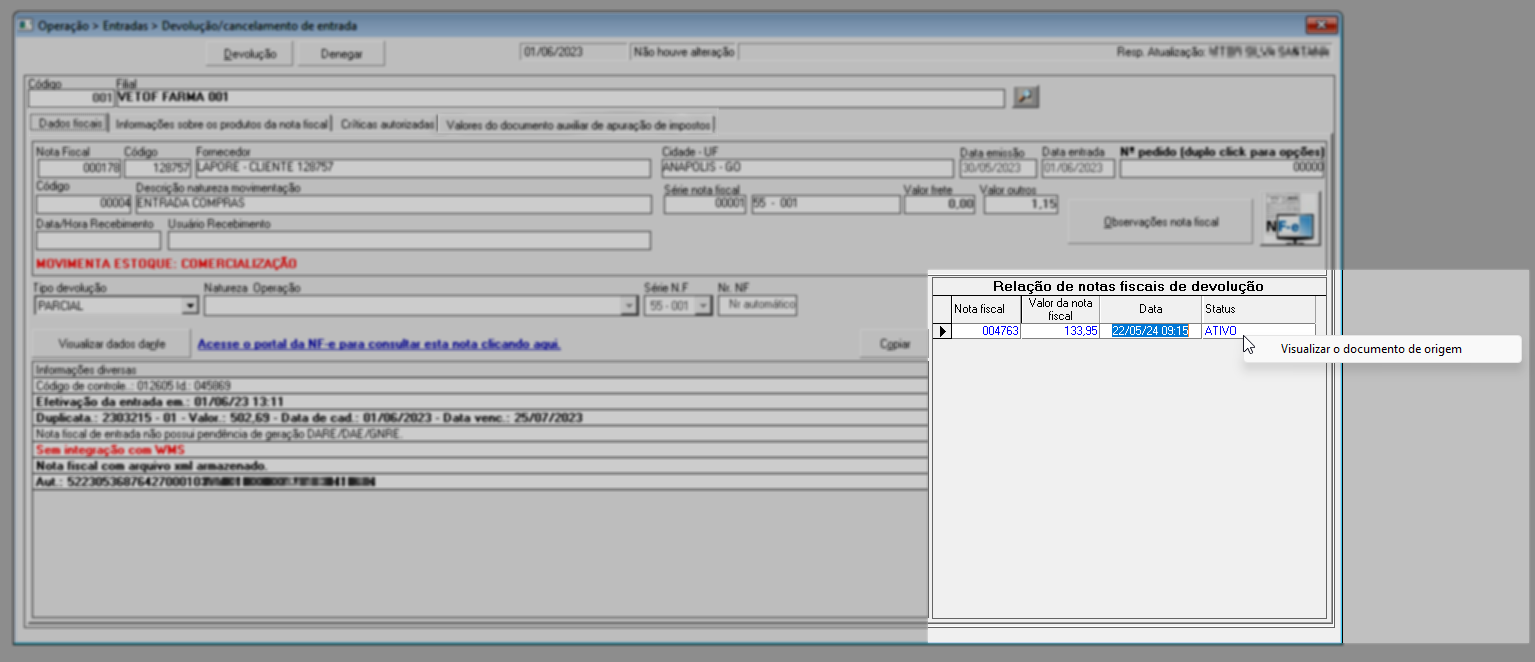Expand the Natureza Operação combo box

point(628,306)
